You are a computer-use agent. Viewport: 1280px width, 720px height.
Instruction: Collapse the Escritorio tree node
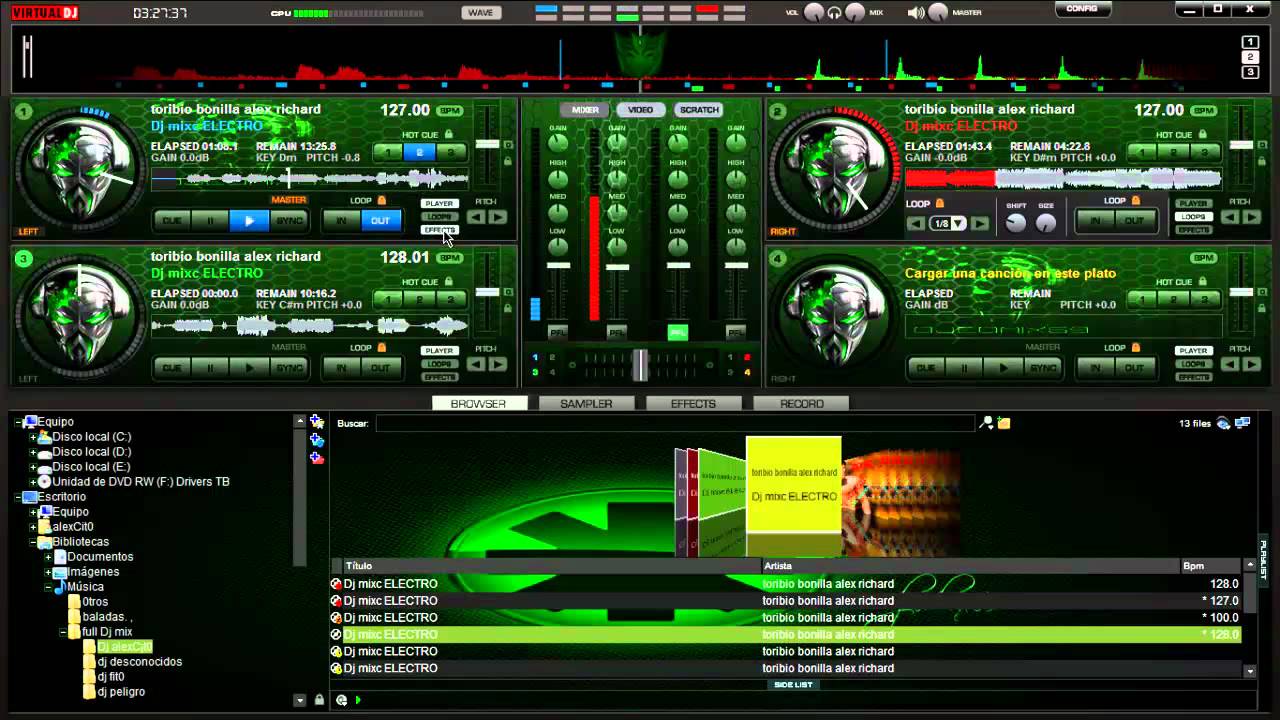click(x=18, y=497)
